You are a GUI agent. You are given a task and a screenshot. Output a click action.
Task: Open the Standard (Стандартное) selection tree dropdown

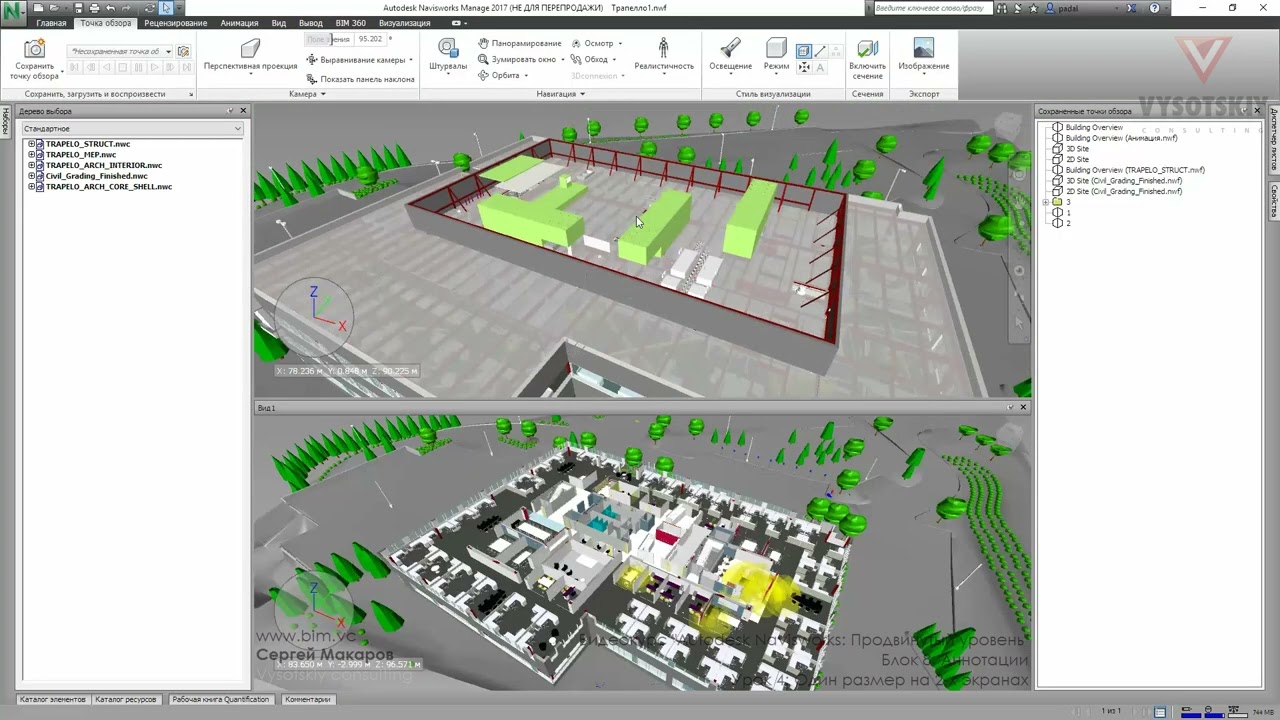[132, 129]
